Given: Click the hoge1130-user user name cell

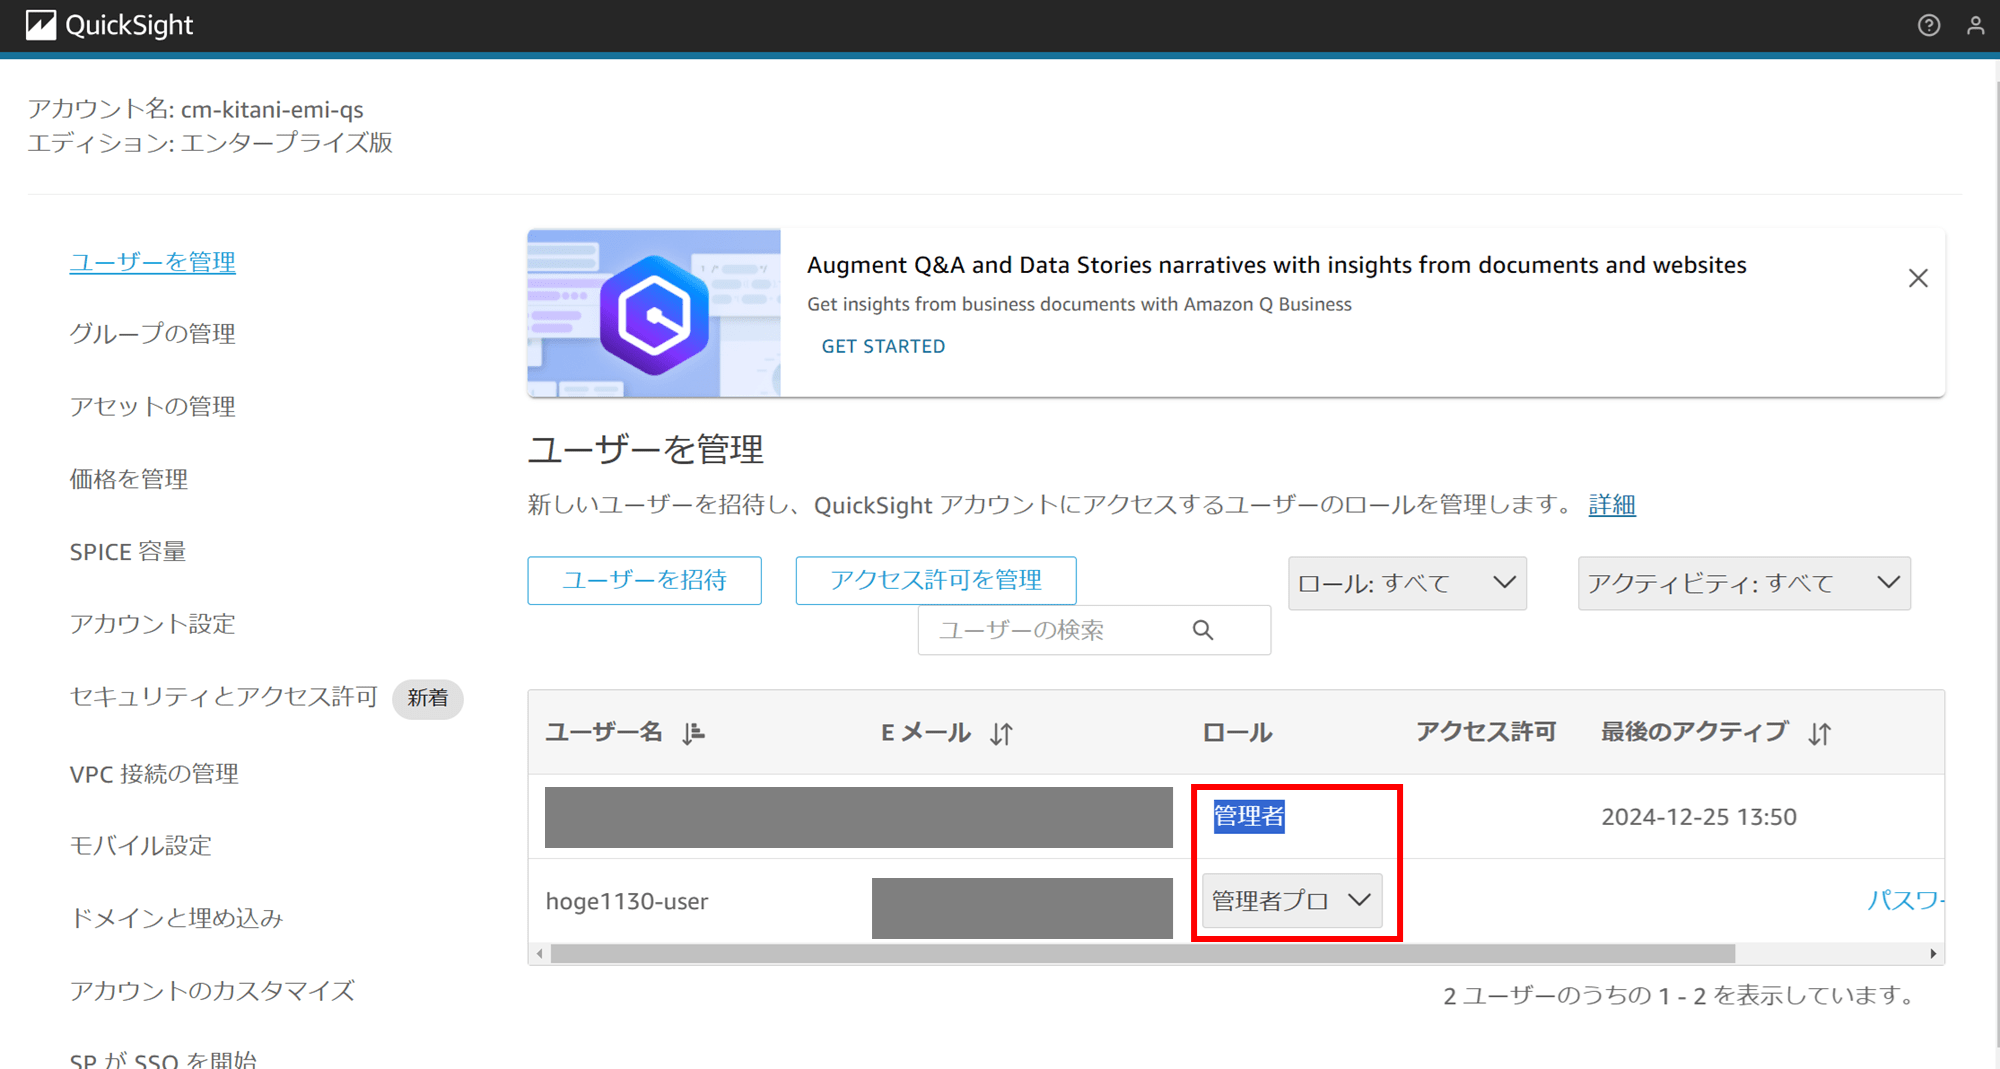Looking at the screenshot, I should click(627, 902).
